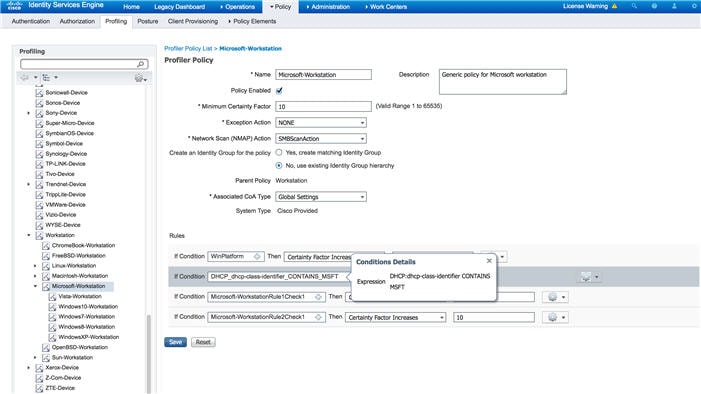Select Windows7-Workstation in the tree
The image size is (701, 394).
click(x=86, y=317)
